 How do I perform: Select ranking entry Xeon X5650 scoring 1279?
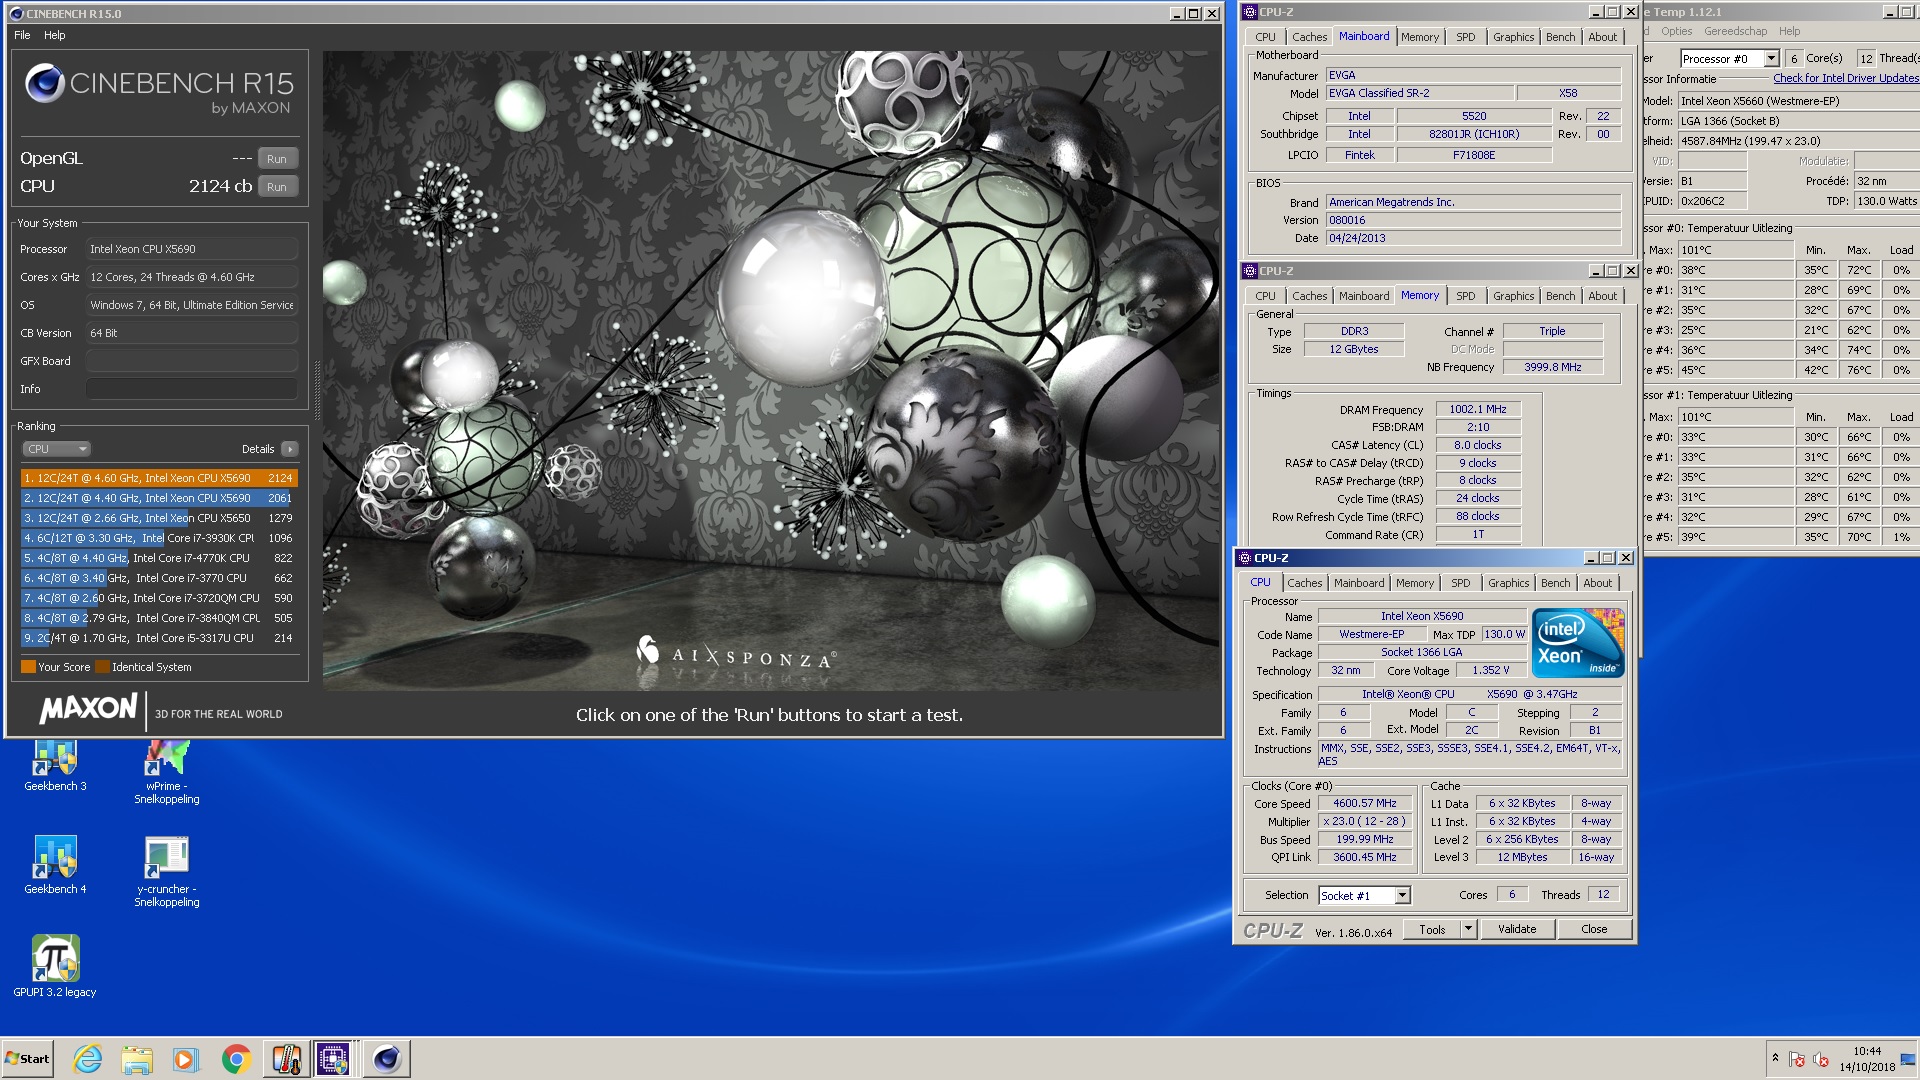158,518
